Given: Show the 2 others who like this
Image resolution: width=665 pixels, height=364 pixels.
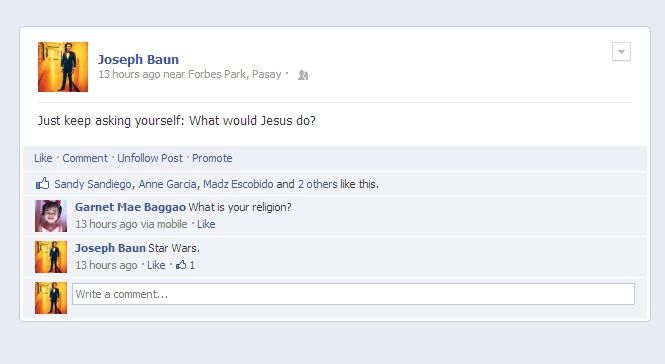Looking at the screenshot, I should click(x=318, y=184).
